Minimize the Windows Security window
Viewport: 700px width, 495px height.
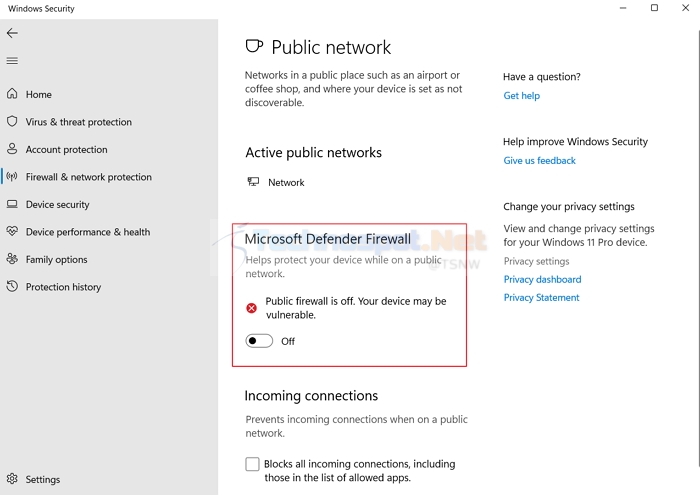623,8
